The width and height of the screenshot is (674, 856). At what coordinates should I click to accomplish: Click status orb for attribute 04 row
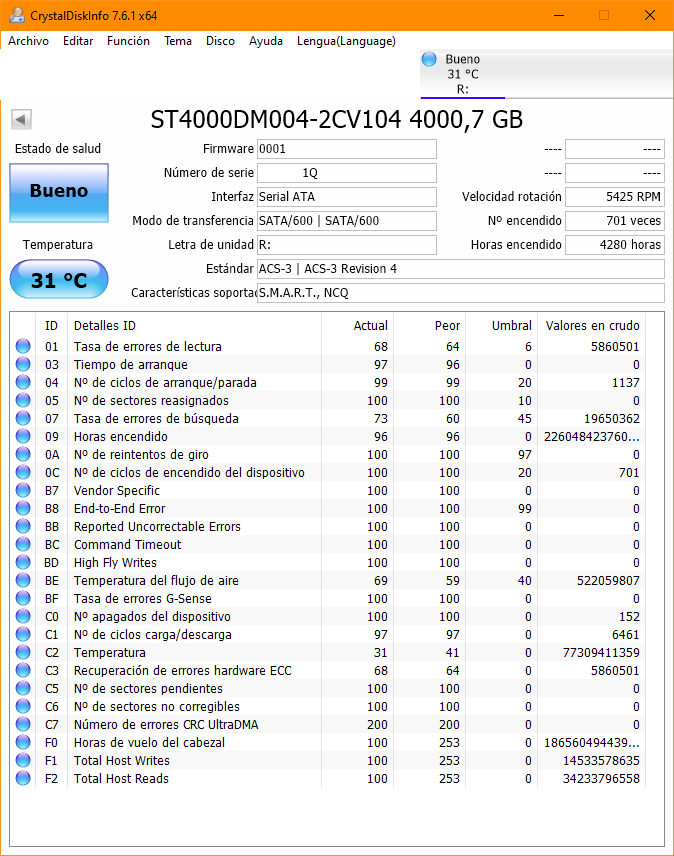(x=23, y=382)
